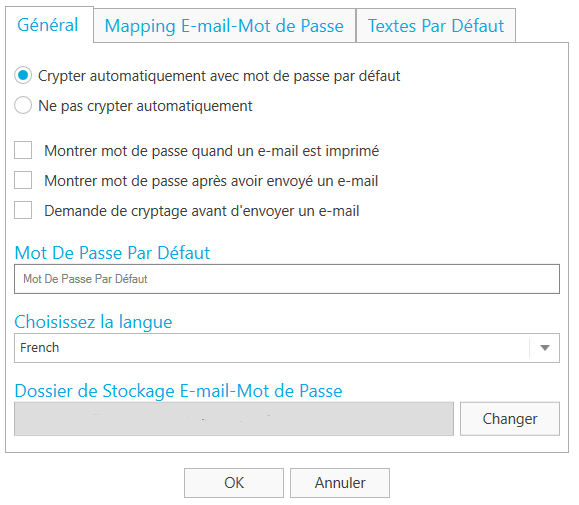Image resolution: width=579 pixels, height=505 pixels.
Task: Enable Montrer mot de passe quand e-mail imprimé
Action: pyautogui.click(x=23, y=151)
